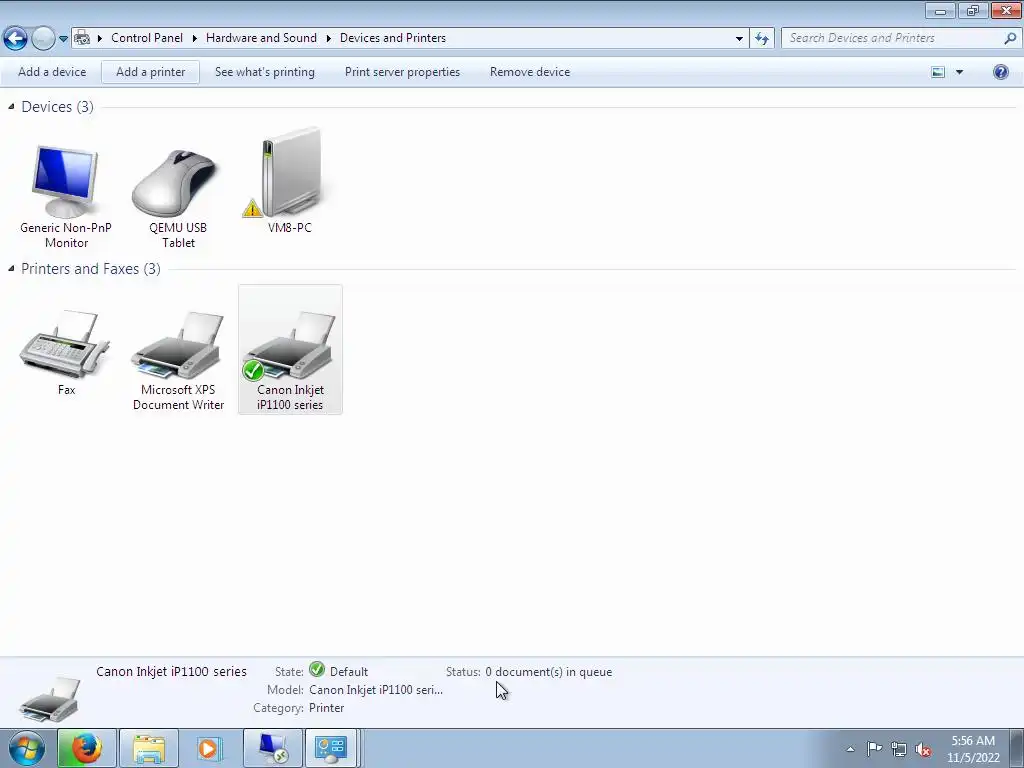The height and width of the screenshot is (768, 1024).
Task: Click the Action Center flag tray icon
Action: 874,748
